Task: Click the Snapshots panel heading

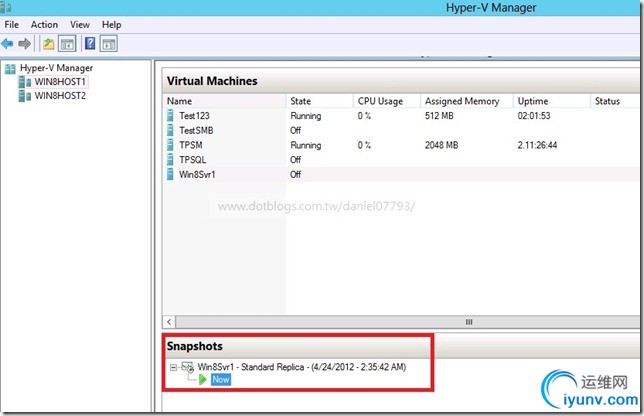Action: tap(195, 346)
